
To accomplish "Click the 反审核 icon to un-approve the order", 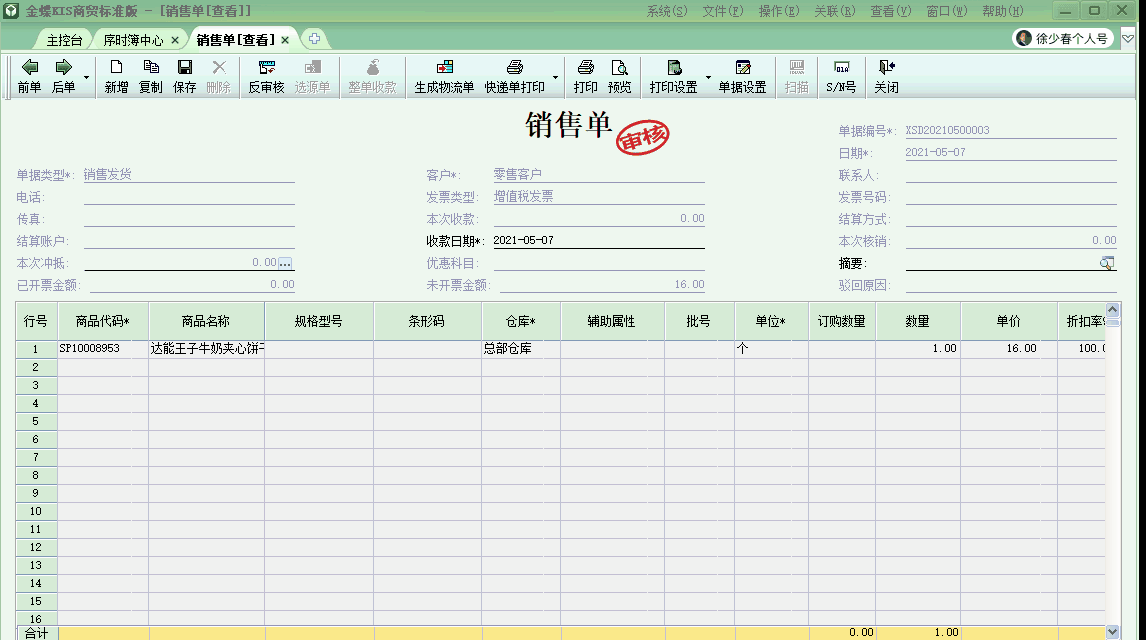I will click(266, 77).
